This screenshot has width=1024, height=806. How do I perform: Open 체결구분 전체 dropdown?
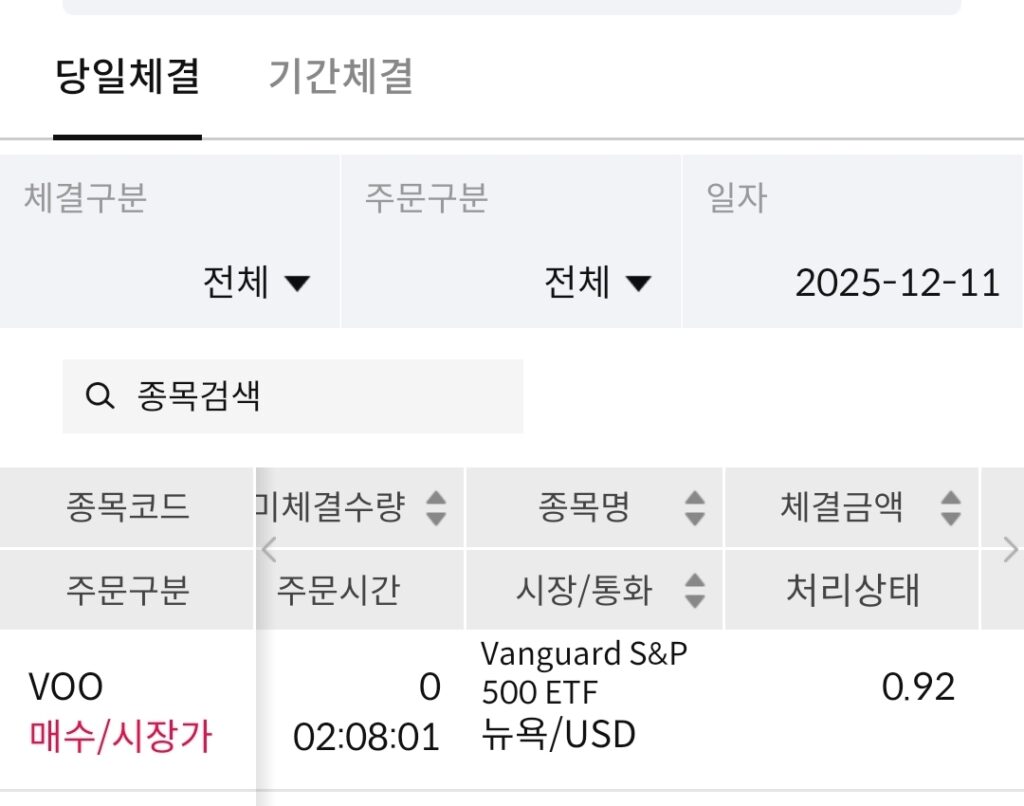(256, 283)
